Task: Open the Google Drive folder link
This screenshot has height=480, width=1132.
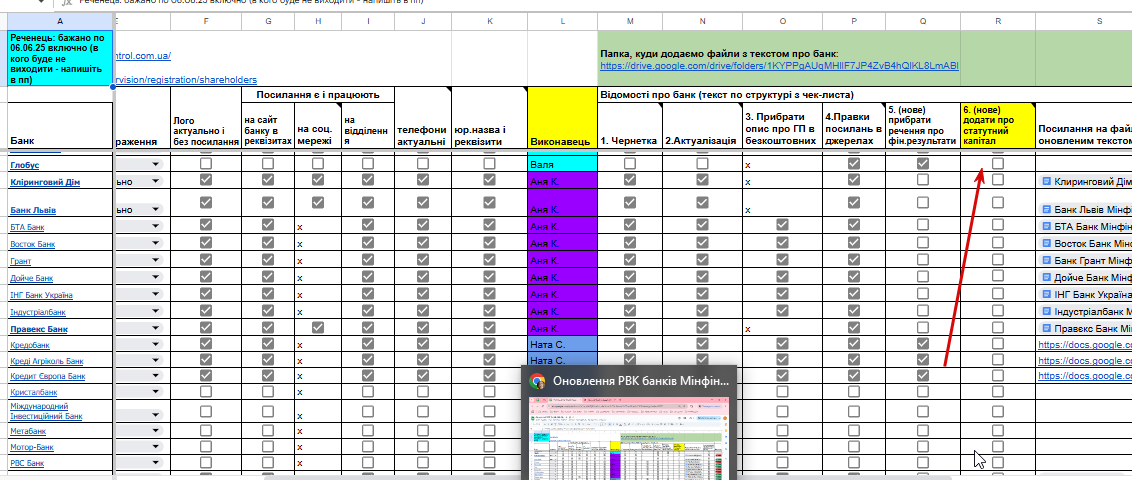Action: pyautogui.click(x=779, y=66)
